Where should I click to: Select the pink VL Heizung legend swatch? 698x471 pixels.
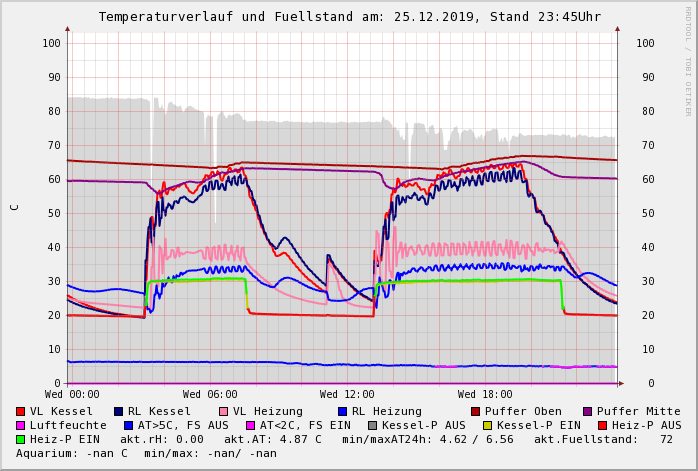point(223,412)
